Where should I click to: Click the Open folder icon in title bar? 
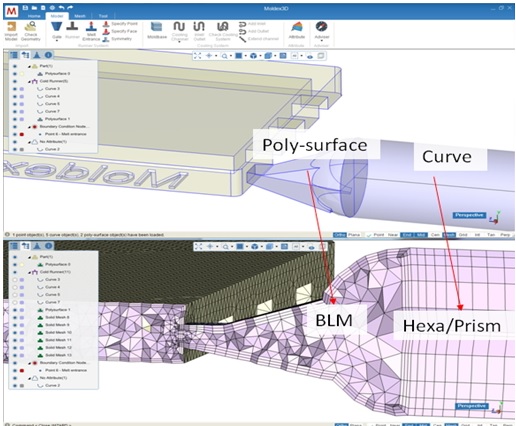[x=34, y=8]
